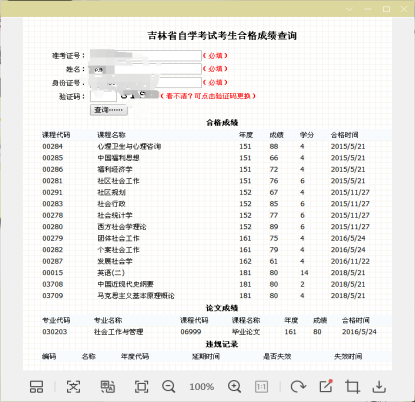The height and width of the screenshot is (402, 415).
Task: Select course name 福利经济学
Action: click(115, 169)
